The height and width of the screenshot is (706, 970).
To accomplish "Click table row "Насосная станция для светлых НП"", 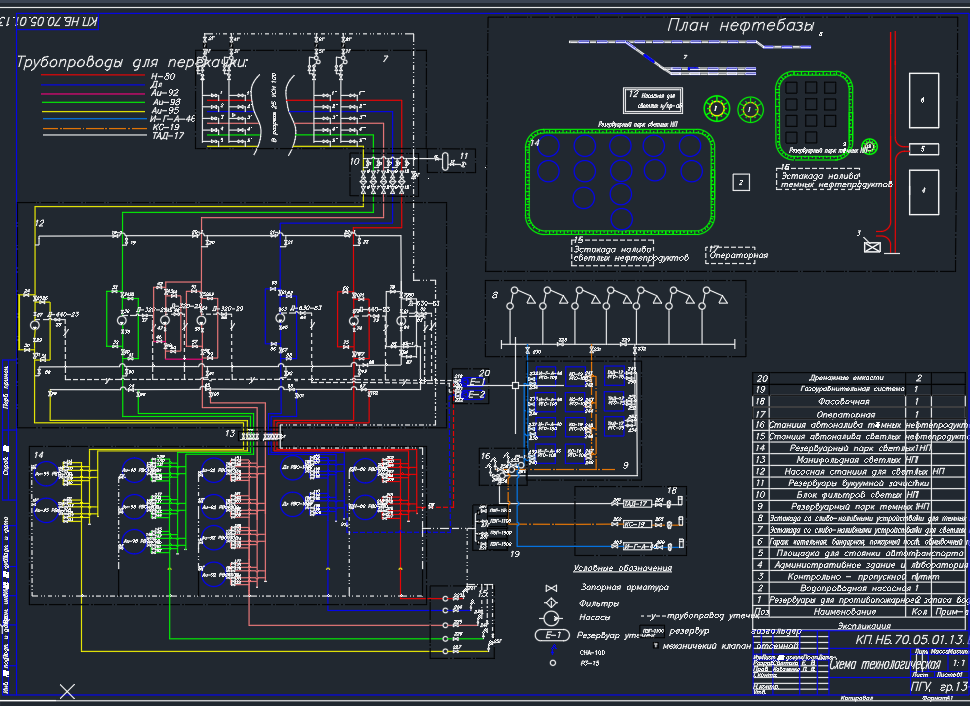I will 859,471.
